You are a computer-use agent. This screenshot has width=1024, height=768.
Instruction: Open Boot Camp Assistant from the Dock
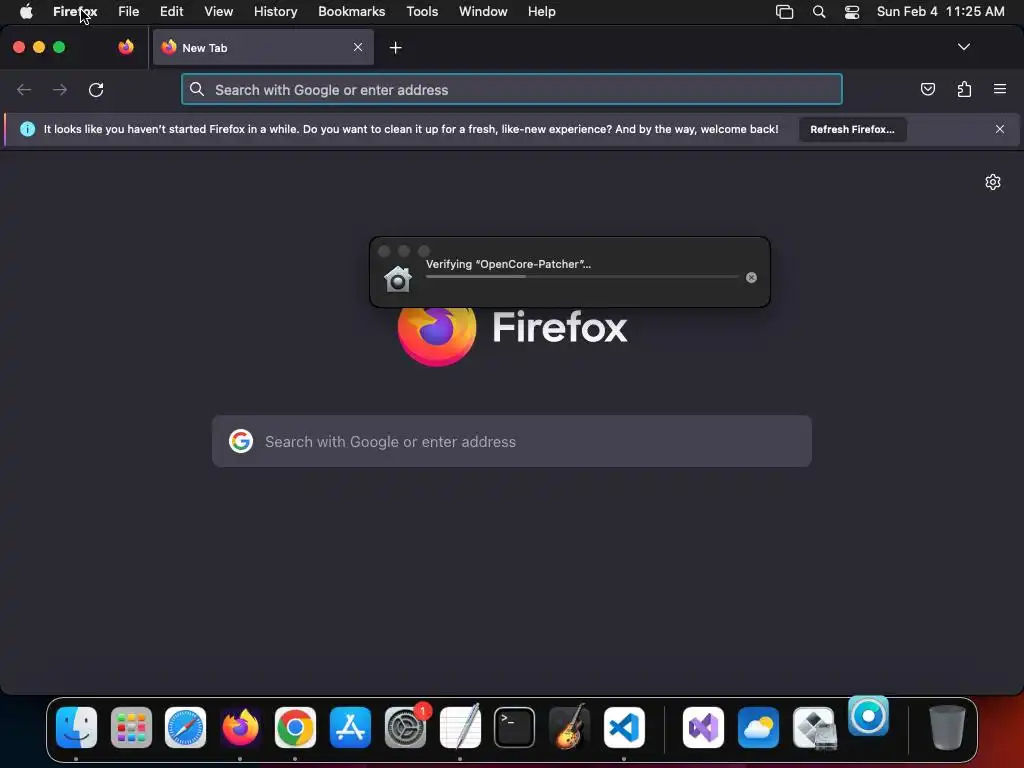pos(814,728)
